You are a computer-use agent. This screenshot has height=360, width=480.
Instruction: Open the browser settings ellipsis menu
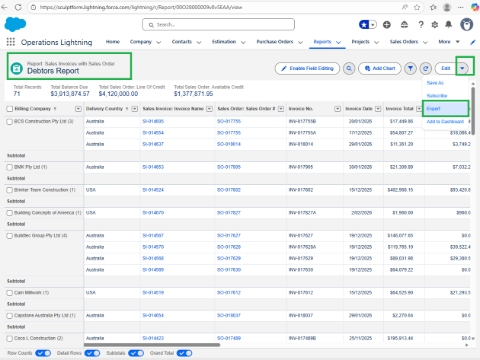click(x=461, y=7)
